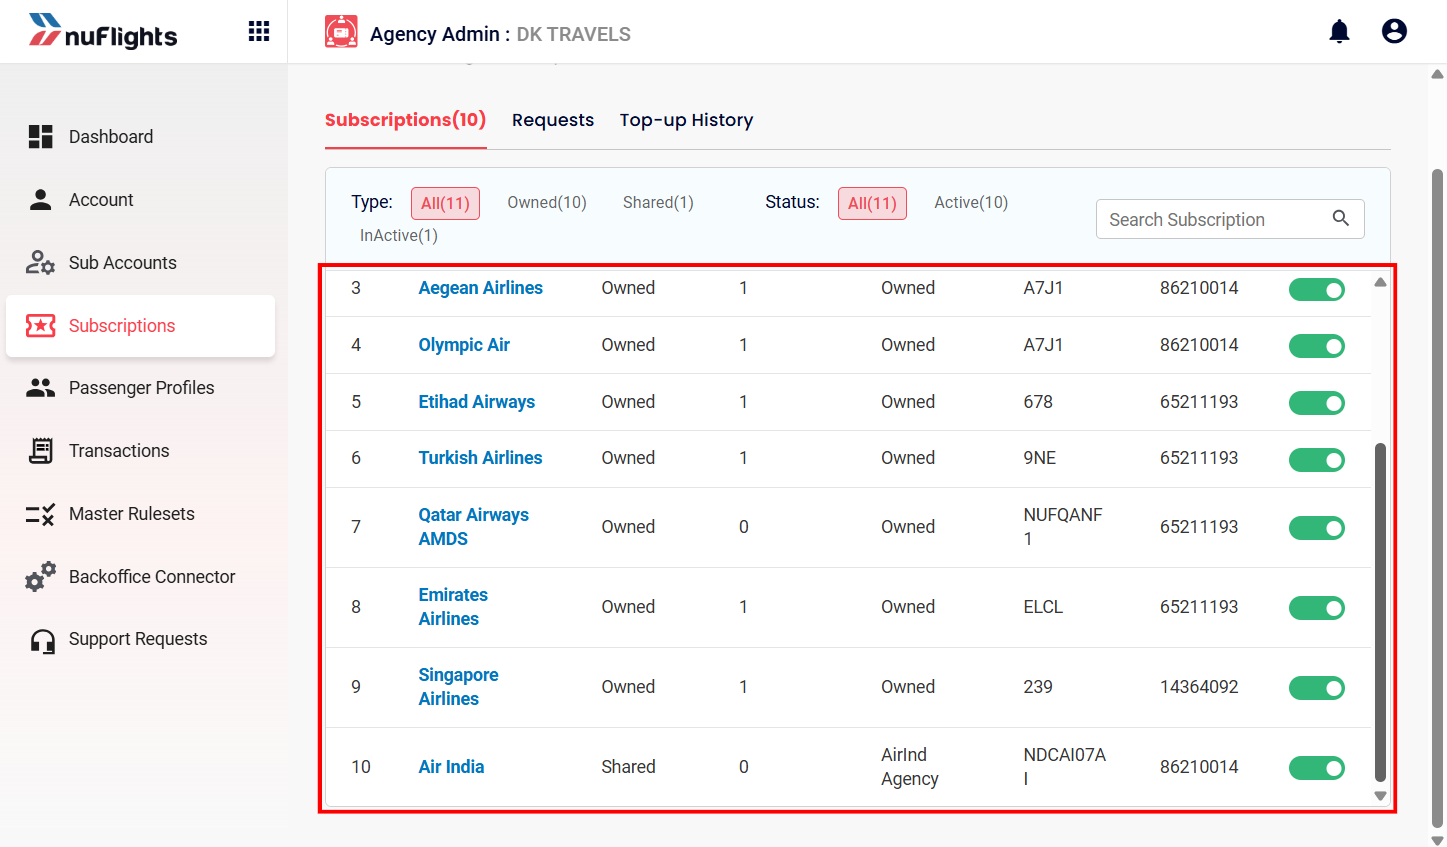Open the apps grid menu
The image size is (1447, 847).
click(259, 32)
